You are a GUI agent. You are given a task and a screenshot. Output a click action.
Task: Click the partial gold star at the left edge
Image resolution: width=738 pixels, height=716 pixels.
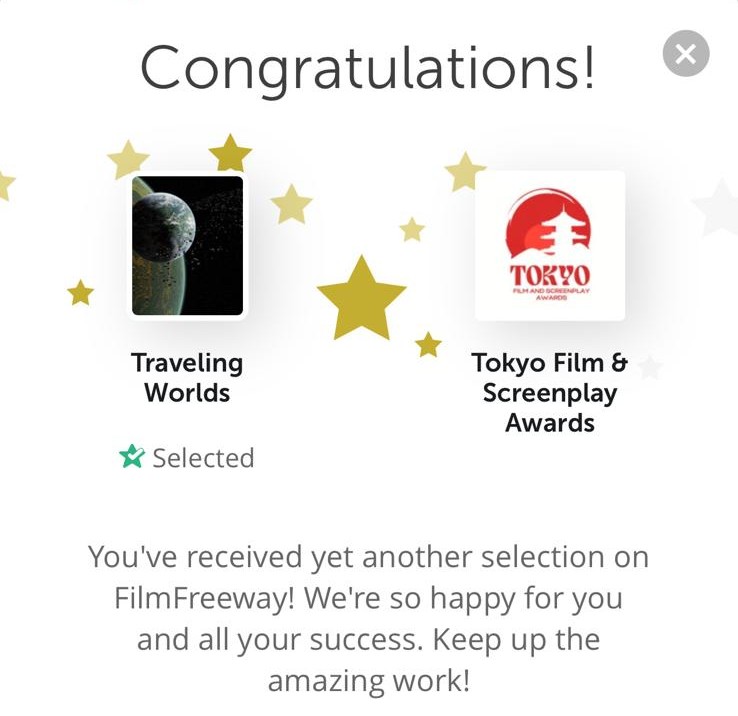(x=5, y=184)
